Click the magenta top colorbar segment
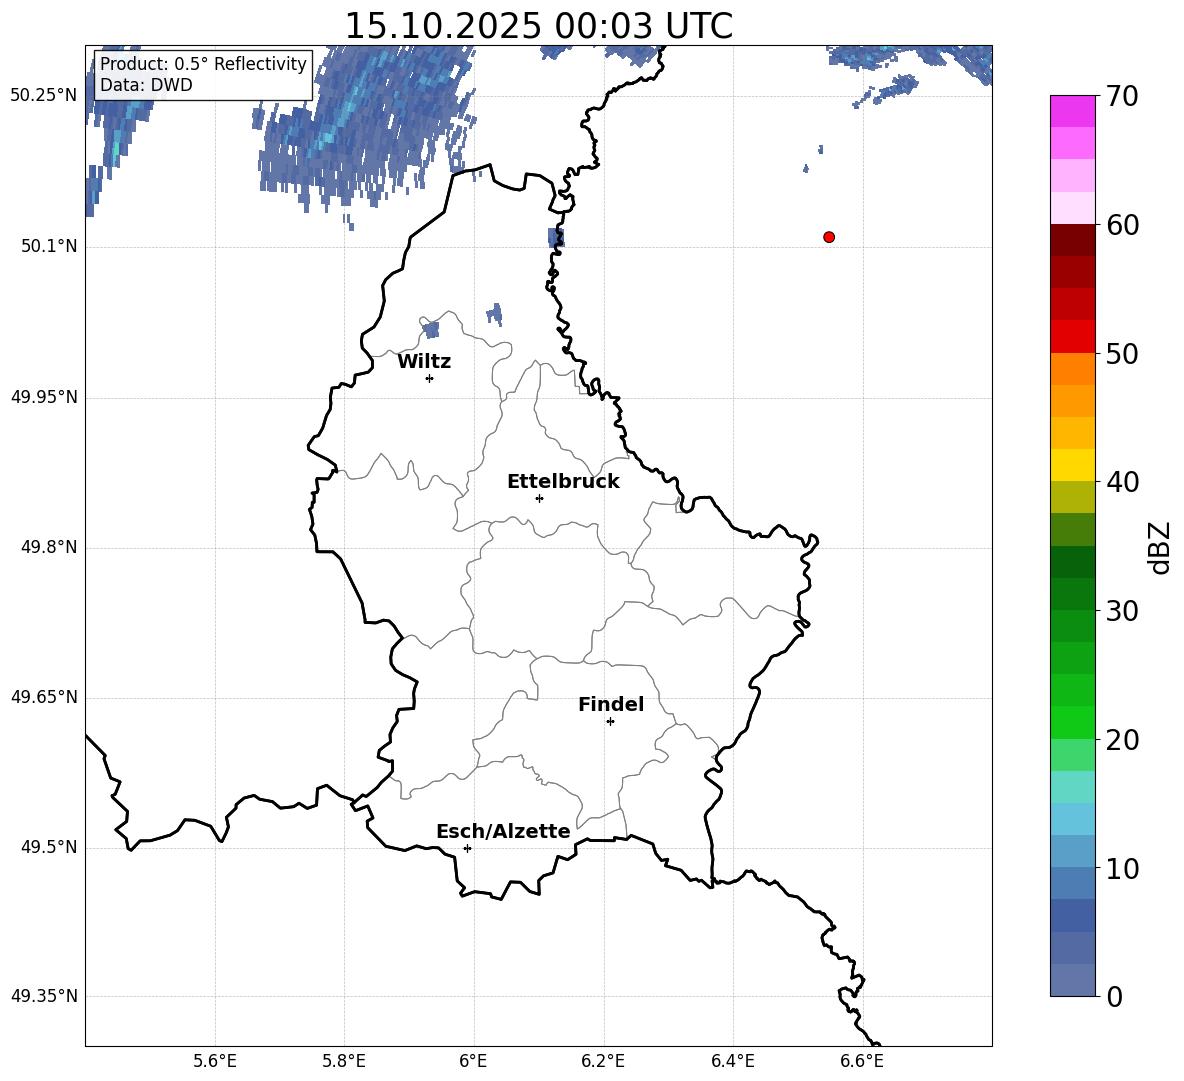The height and width of the screenshot is (1081, 1184). coord(1072,112)
